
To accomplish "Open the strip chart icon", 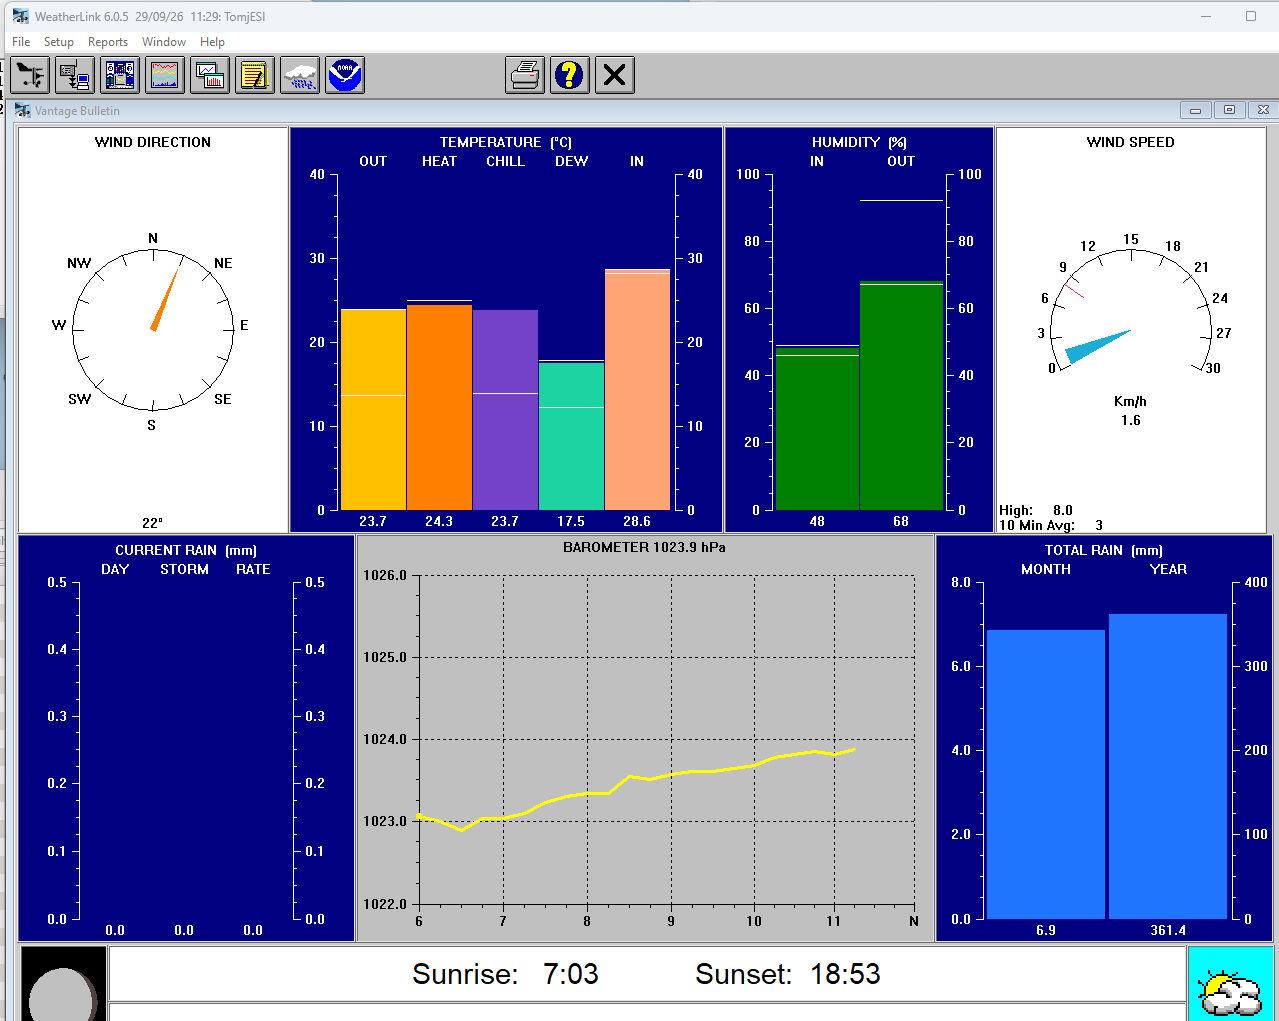I will pyautogui.click(x=165, y=75).
